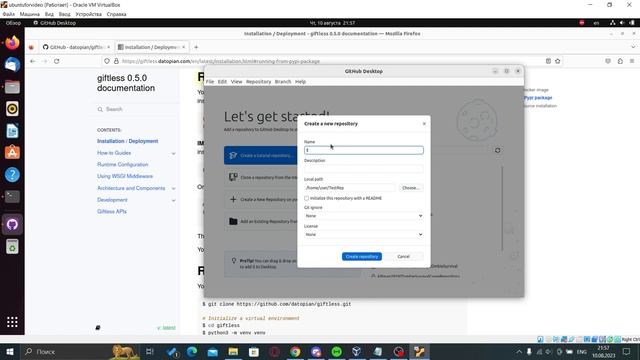Image resolution: width=640 pixels, height=360 pixels.
Task: Open Firefox reader view icon
Action: tap(548, 61)
